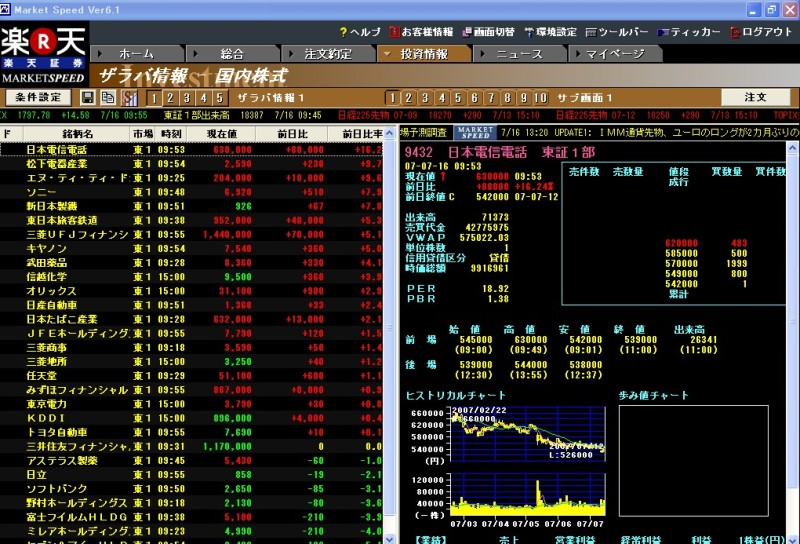Switch to サブ画面 number 9
The image size is (800, 544).
(523, 97)
